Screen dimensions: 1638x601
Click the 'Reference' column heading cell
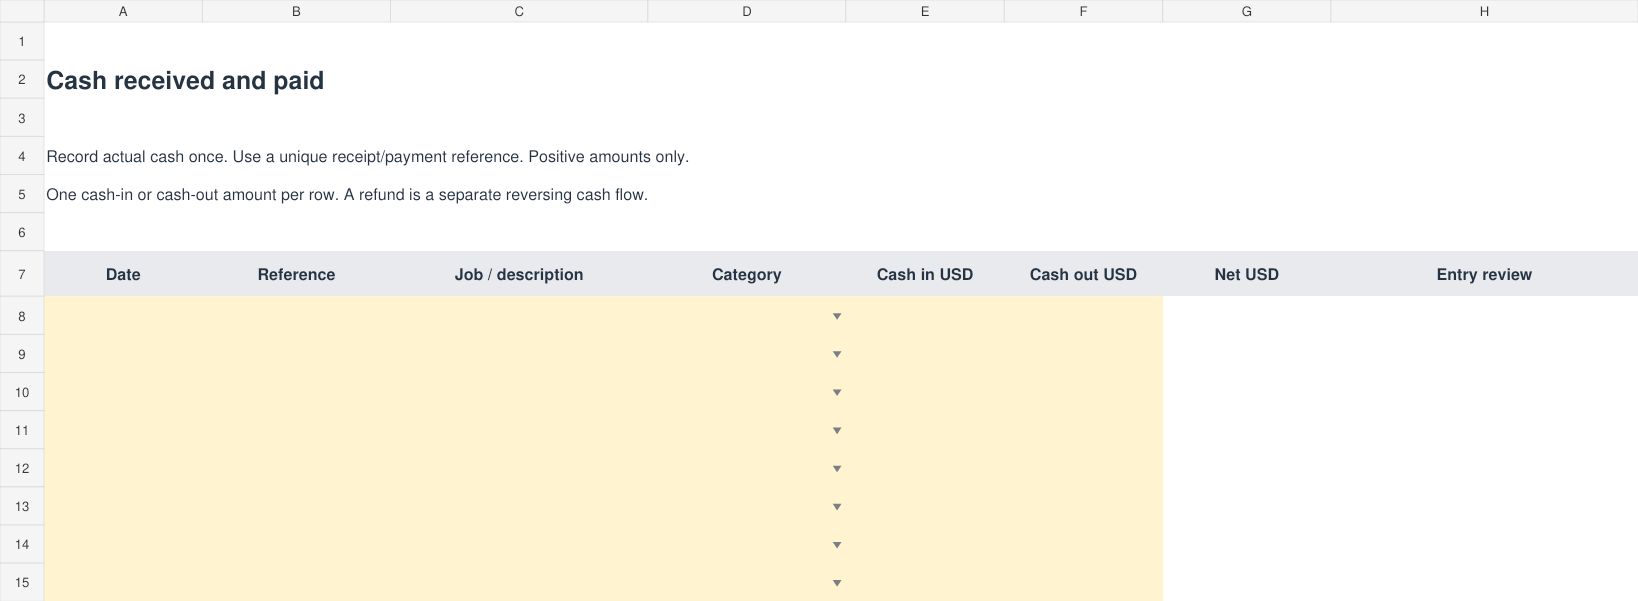pos(296,274)
